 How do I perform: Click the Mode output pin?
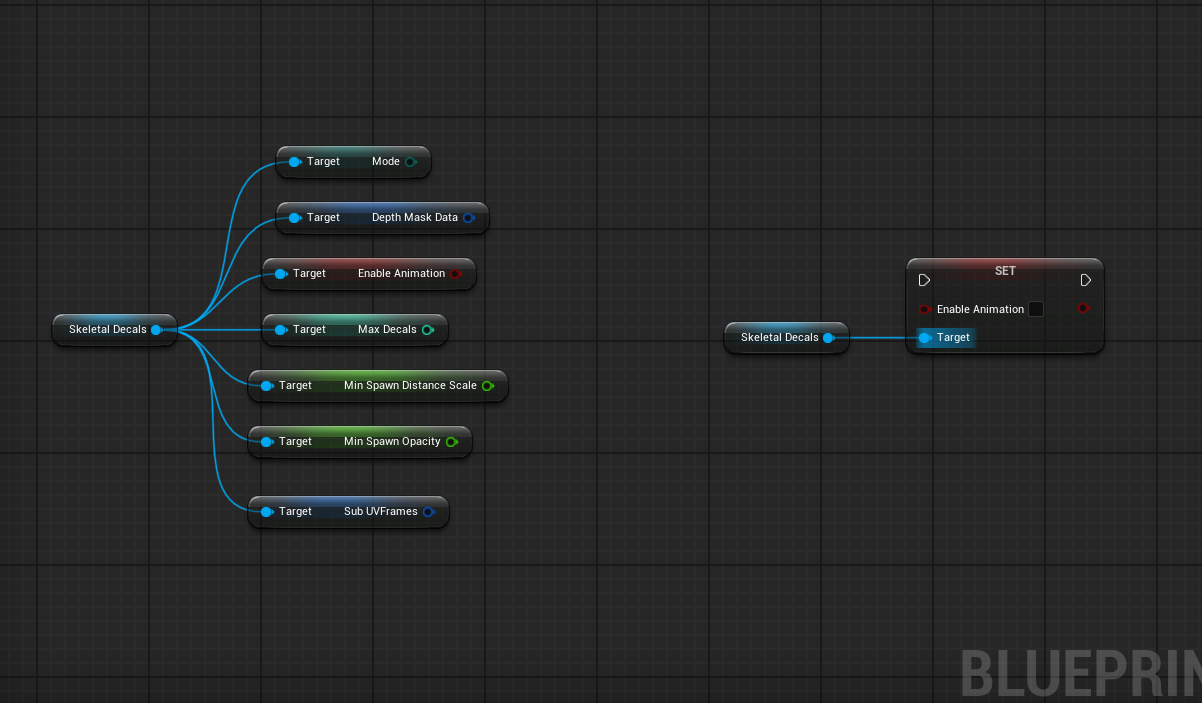tap(411, 162)
